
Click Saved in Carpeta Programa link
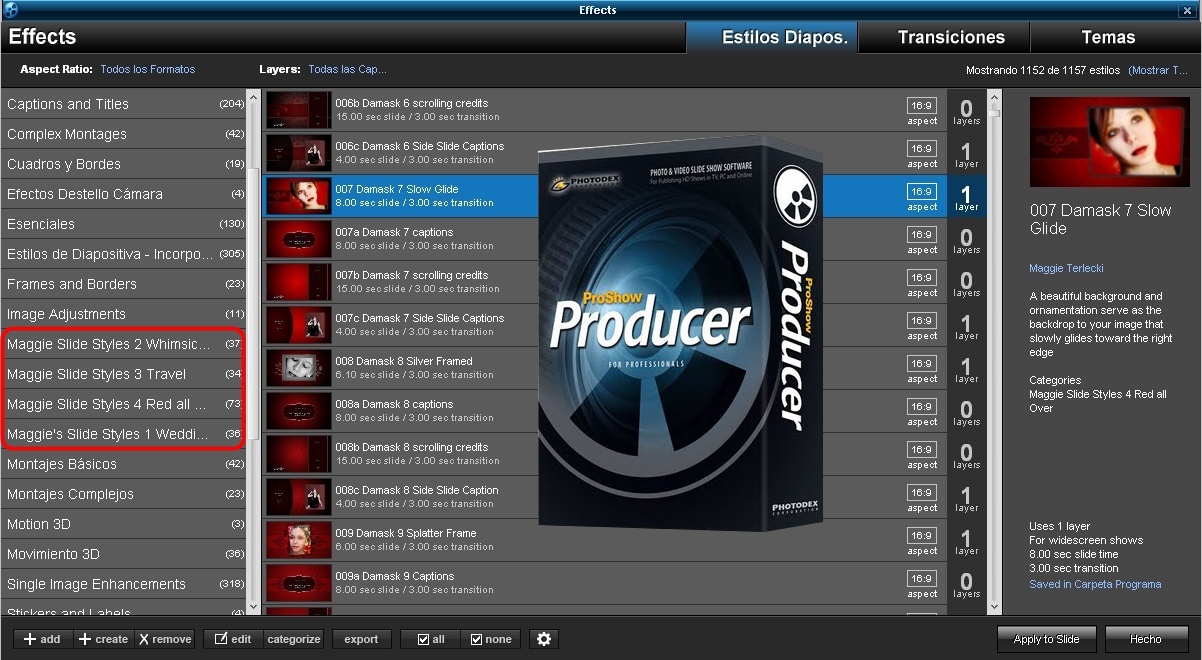coord(1095,584)
